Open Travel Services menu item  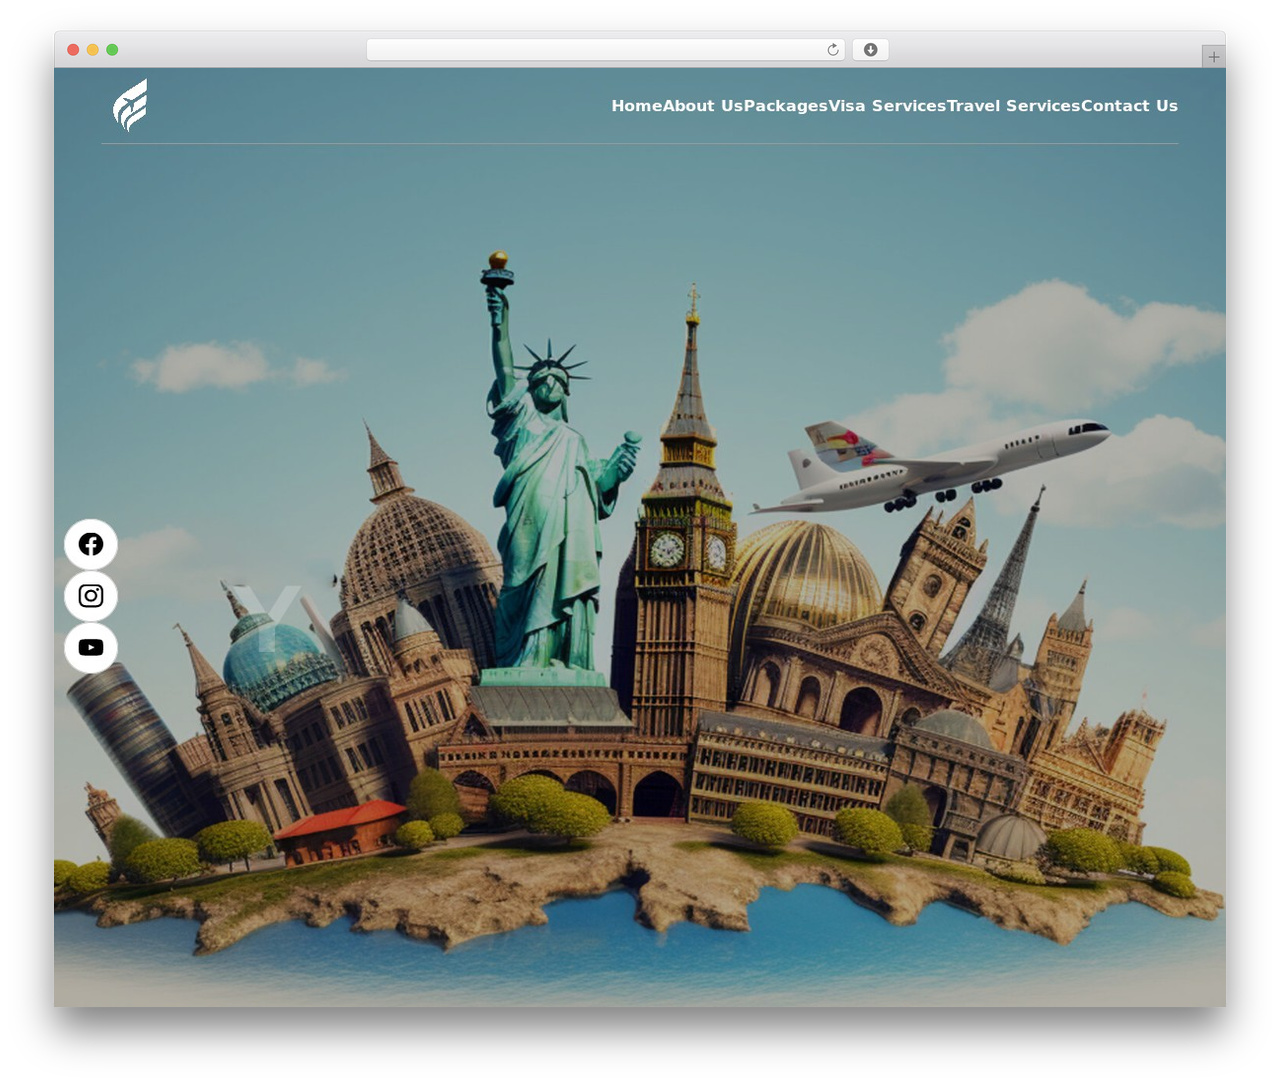(x=1014, y=106)
